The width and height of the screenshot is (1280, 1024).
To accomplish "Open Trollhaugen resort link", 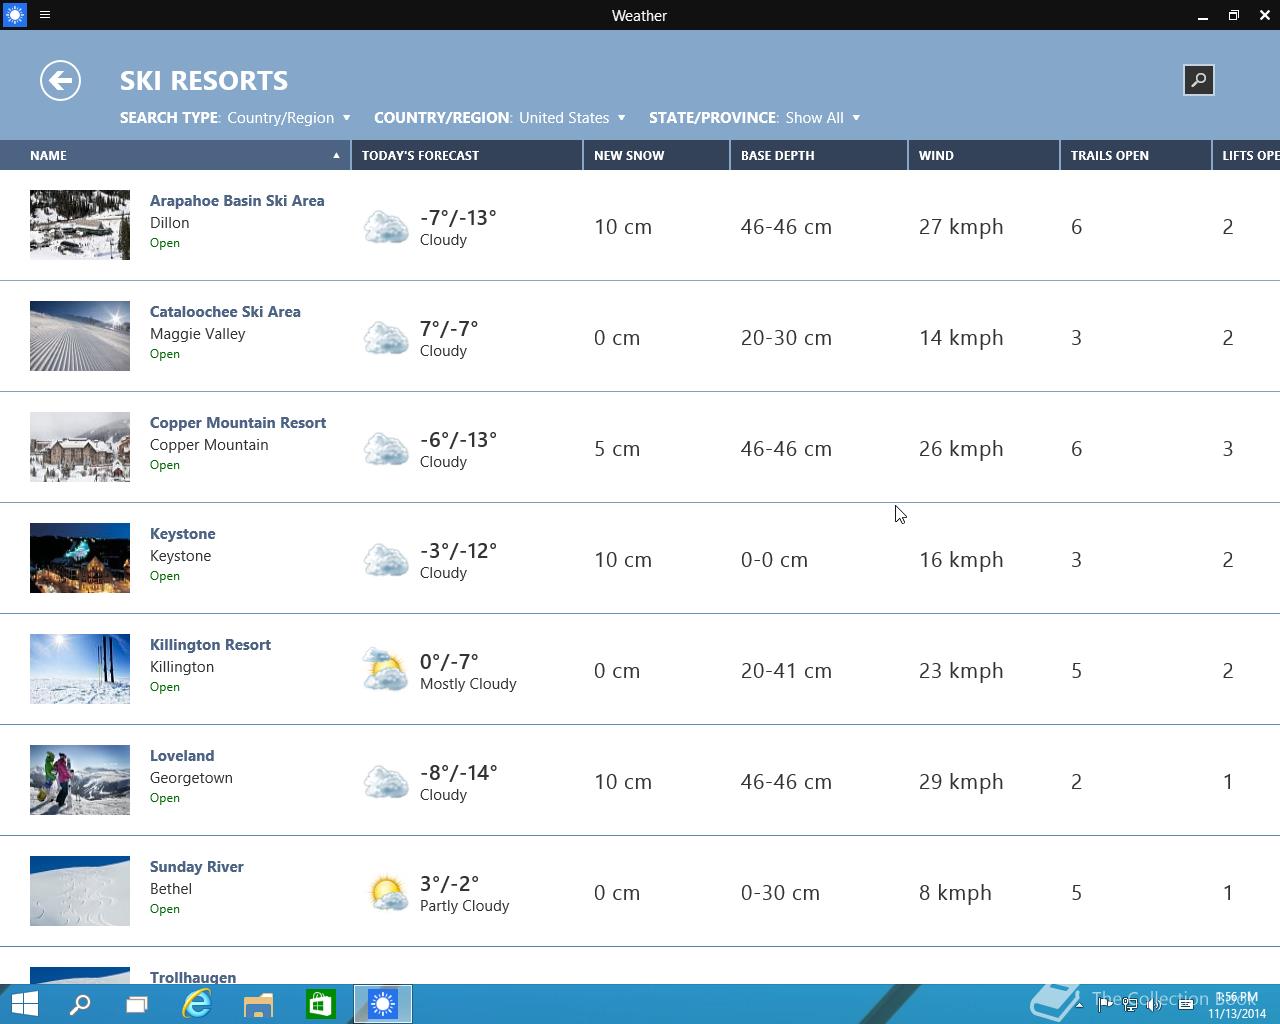I will (x=193, y=977).
